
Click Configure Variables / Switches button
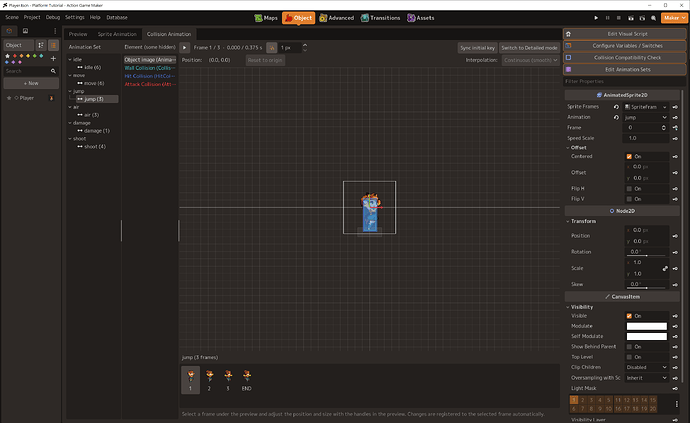click(624, 46)
